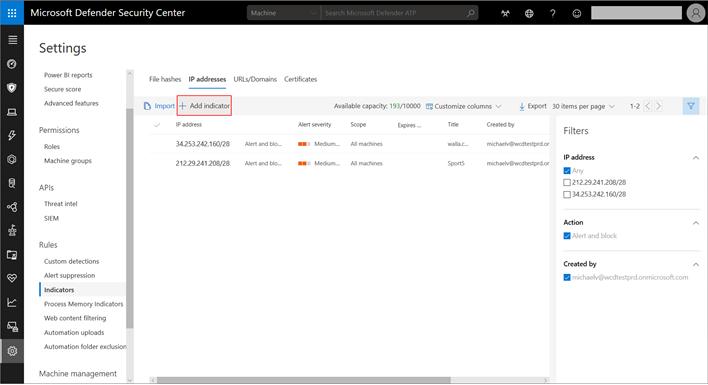This screenshot has height=385, width=708.
Task: Click the feedback smiley face icon
Action: point(577,13)
